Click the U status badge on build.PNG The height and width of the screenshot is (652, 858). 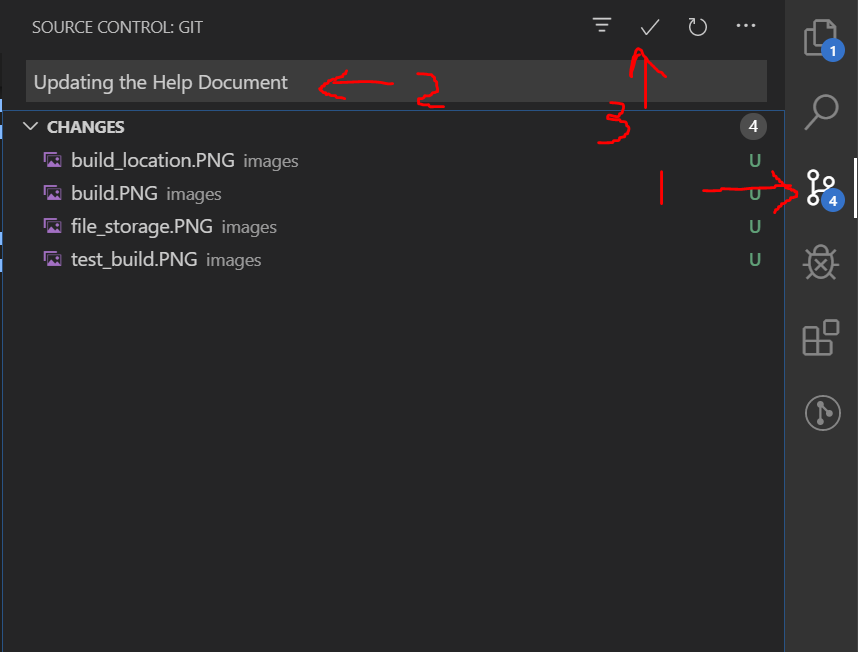(x=755, y=193)
